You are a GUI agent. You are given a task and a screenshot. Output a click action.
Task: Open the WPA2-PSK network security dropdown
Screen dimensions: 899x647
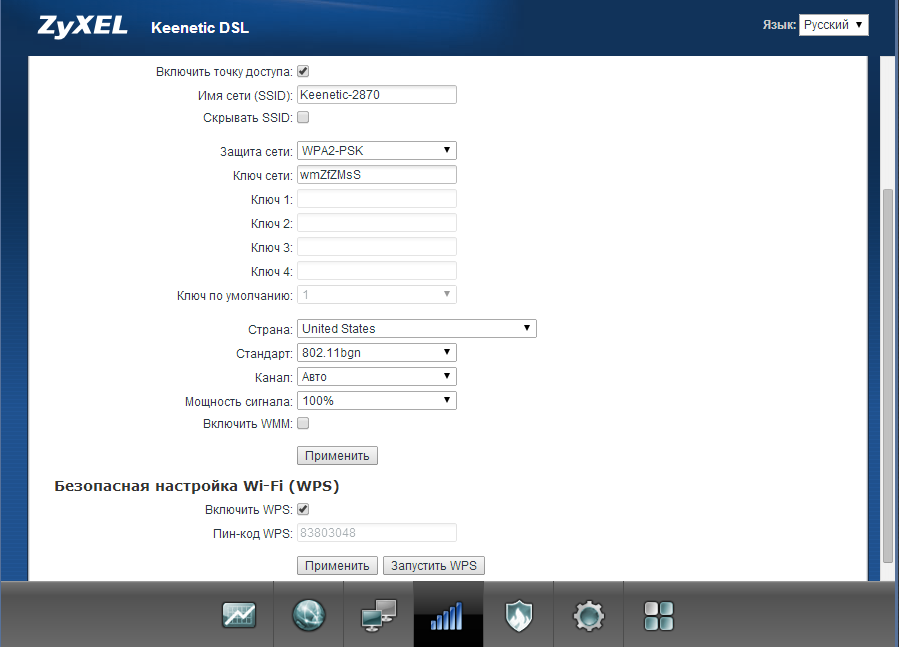click(x=377, y=151)
